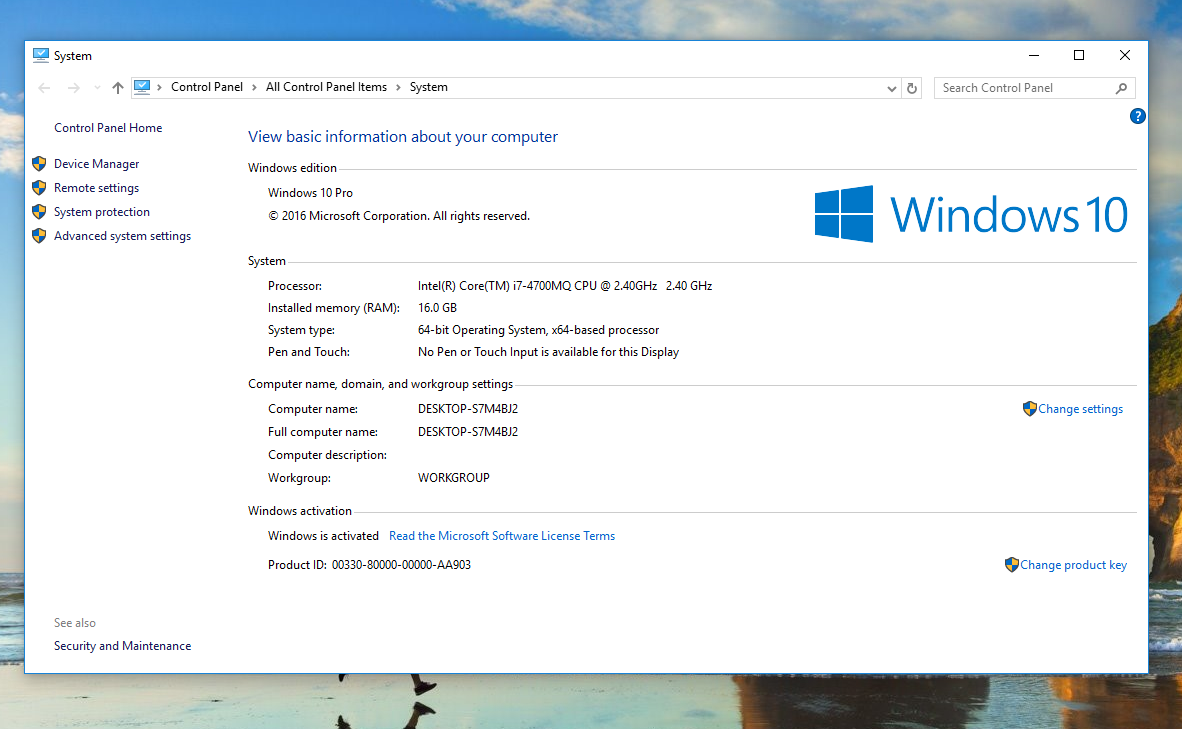Minimize the System window
Viewport: 1182px width, 729px height.
tap(1033, 55)
